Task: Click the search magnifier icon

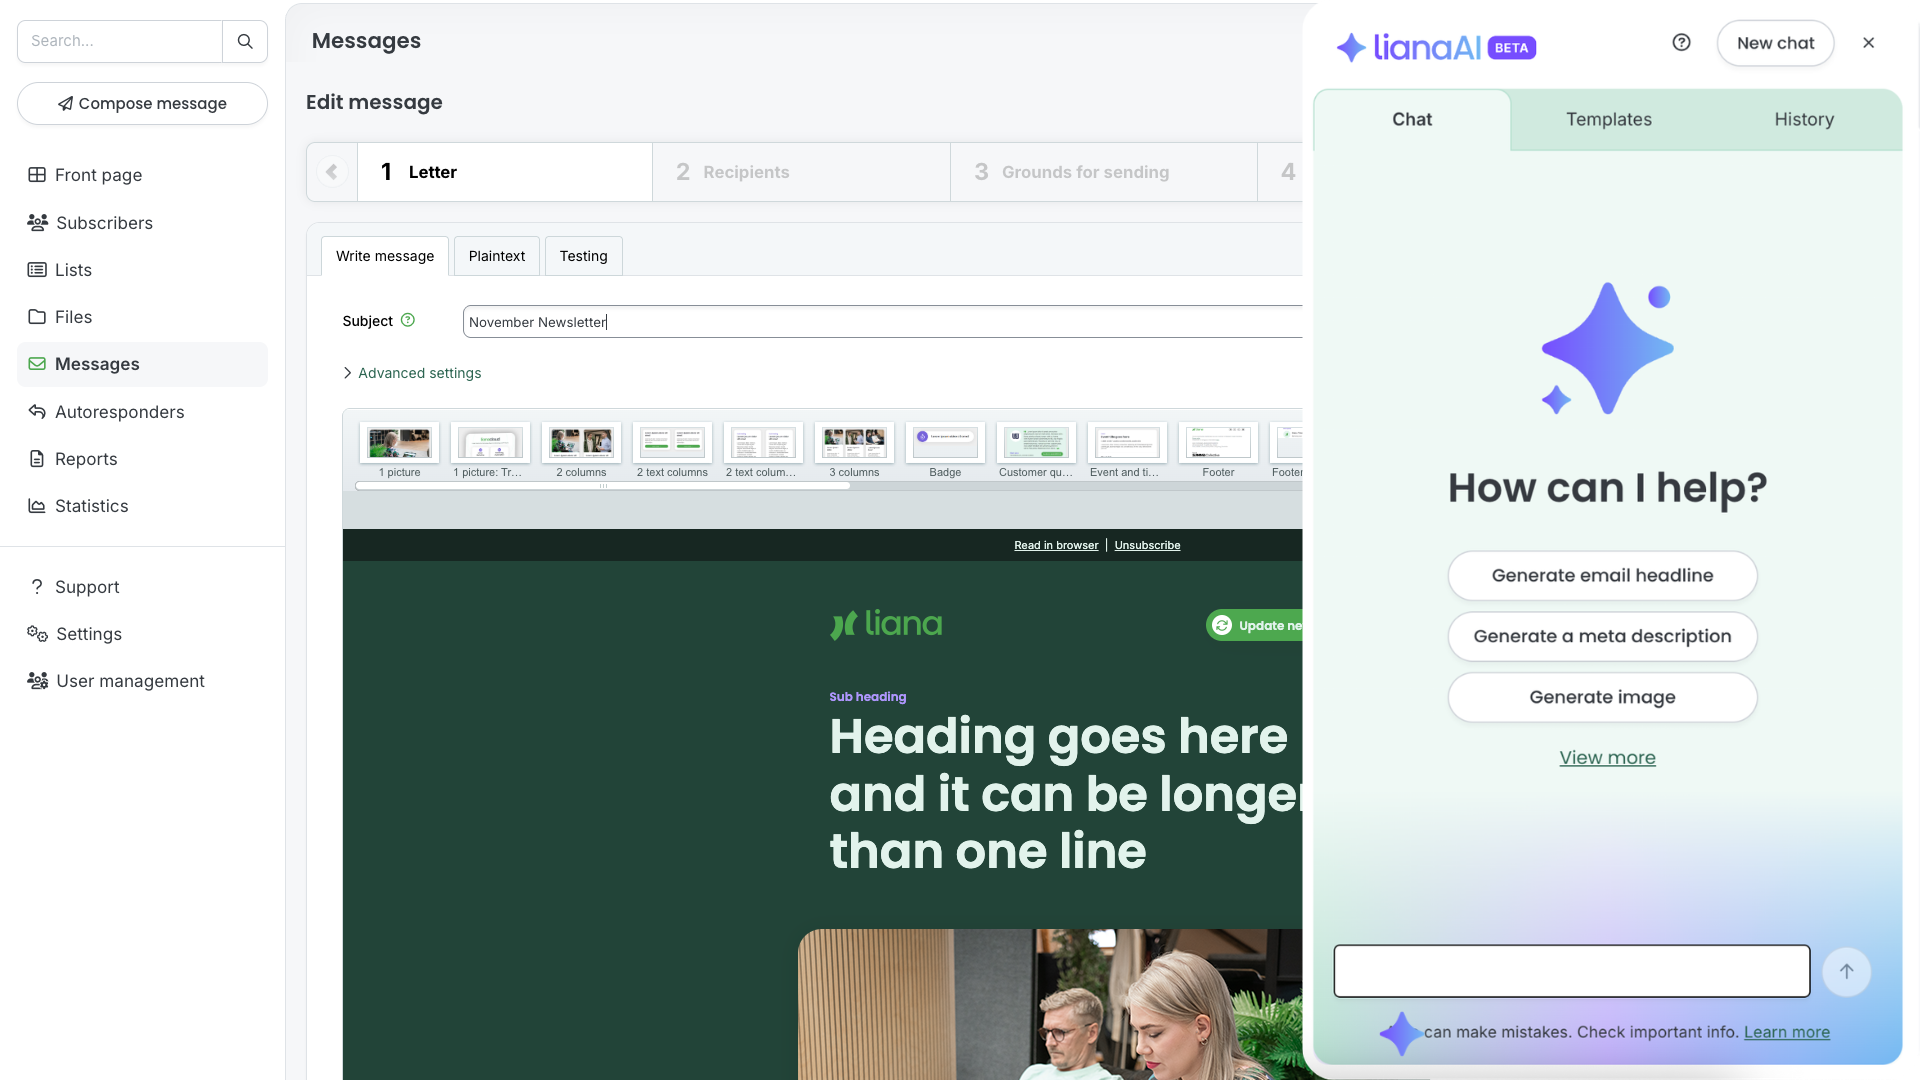Action: click(x=245, y=41)
